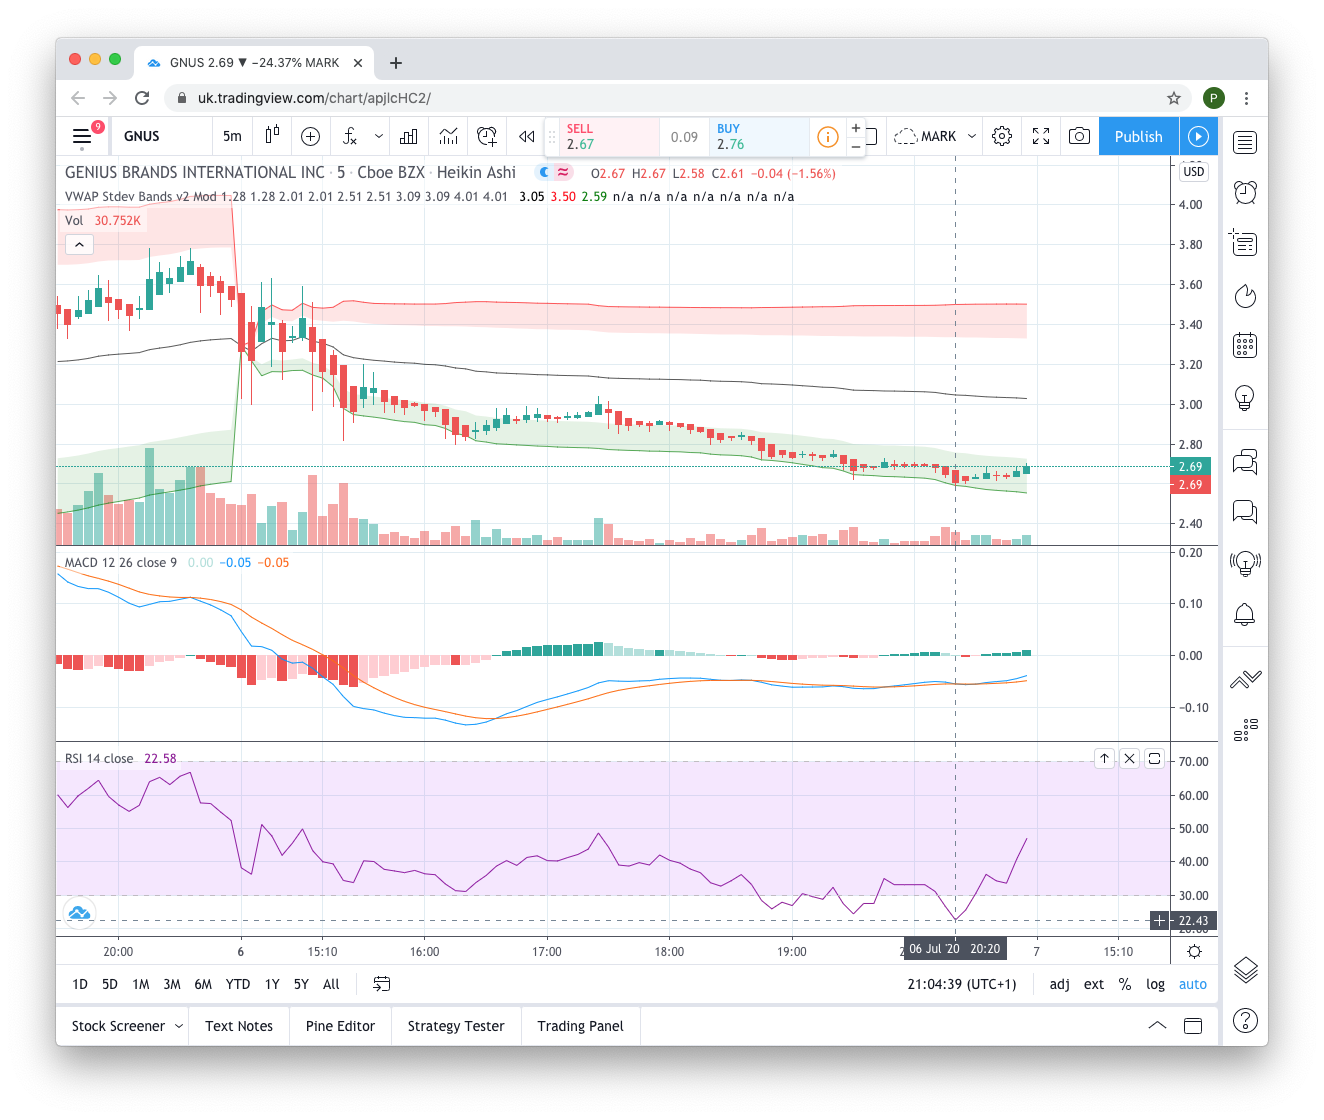Toggle percent scale

pos(1125,984)
